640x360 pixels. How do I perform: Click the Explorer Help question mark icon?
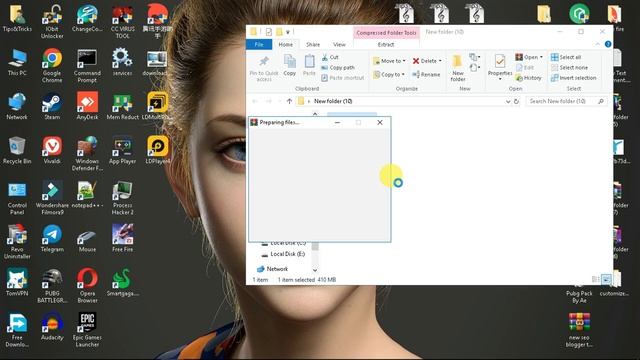608,44
